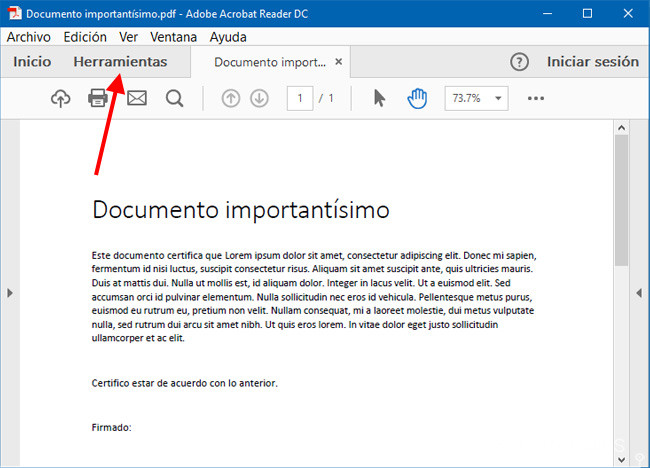Click Iniciar sesión button
Screen dimensions: 650x468
tap(592, 62)
